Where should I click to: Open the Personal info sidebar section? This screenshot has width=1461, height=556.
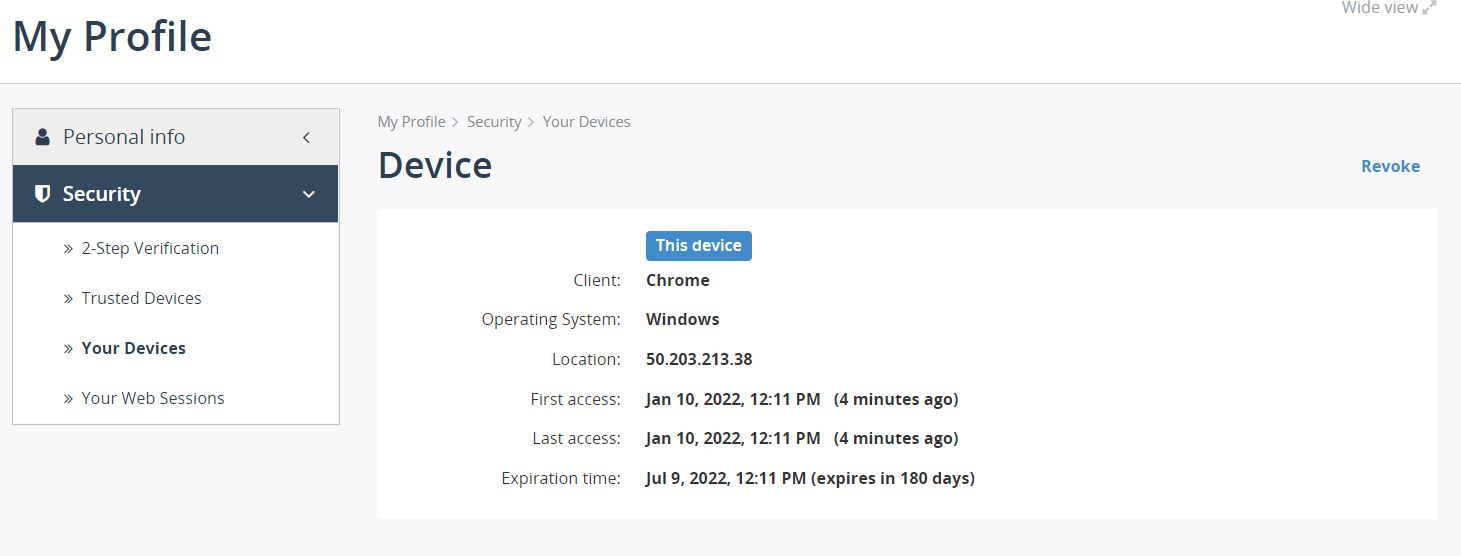coord(176,137)
